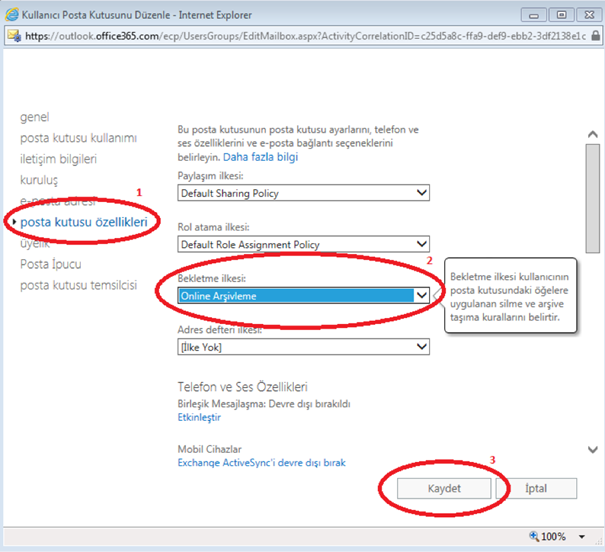Go to posta kutusu temsilcisi section

click(78, 285)
